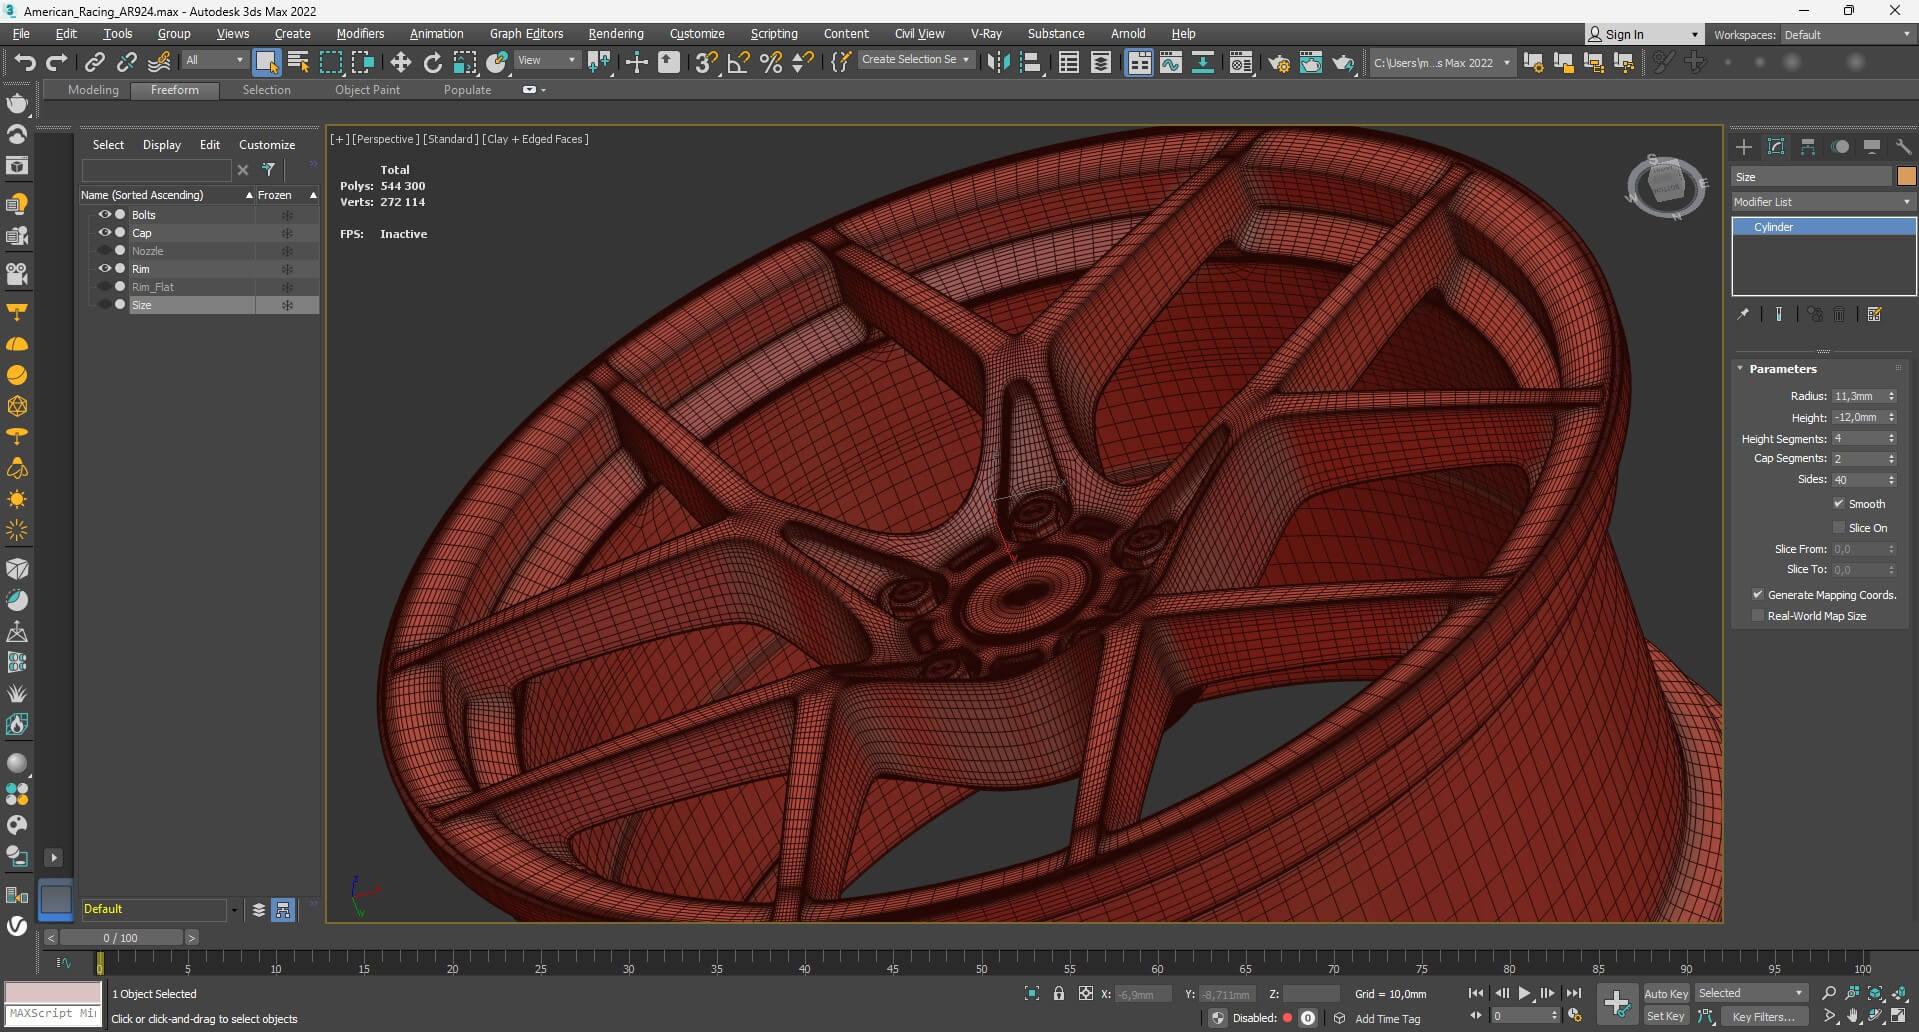Image resolution: width=1919 pixels, height=1032 pixels.
Task: Collapse the Parameters rollout
Action: (x=1782, y=369)
